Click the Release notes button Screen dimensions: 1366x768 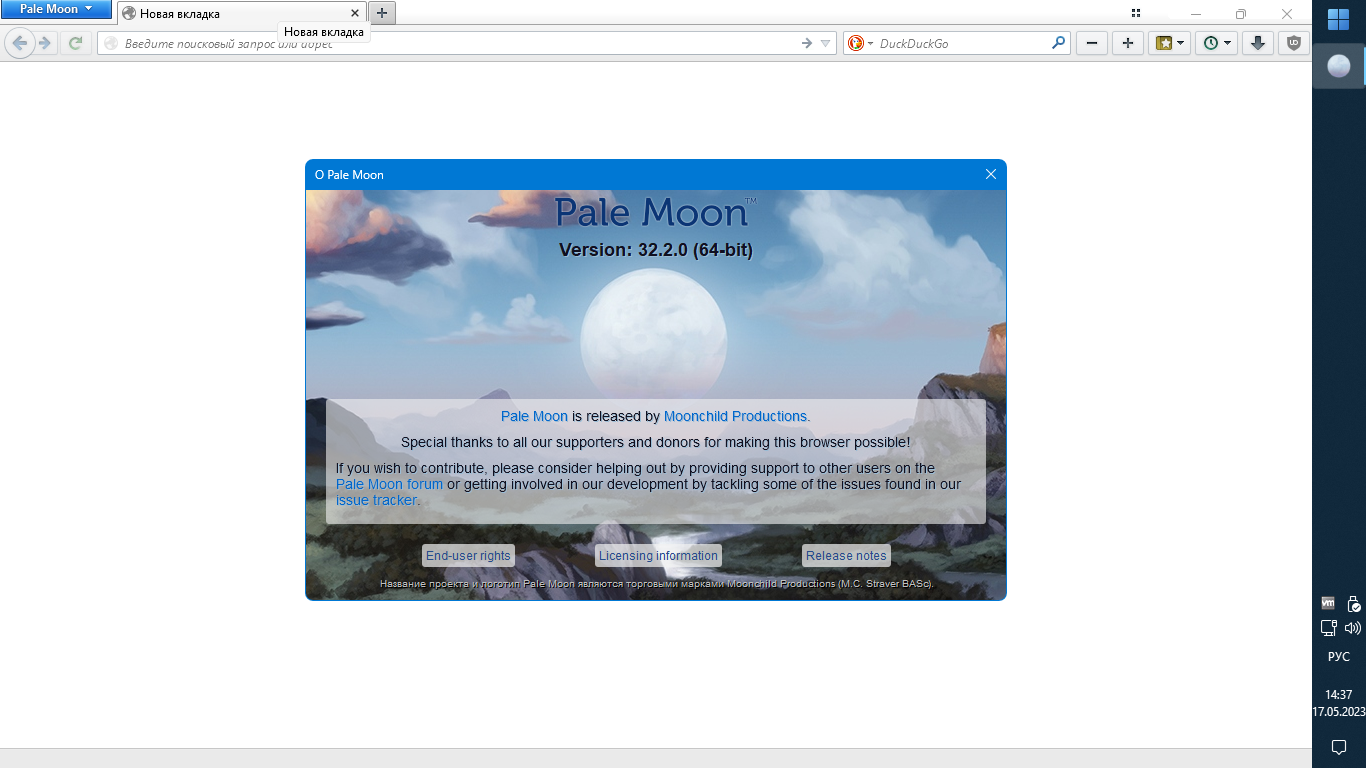click(846, 556)
